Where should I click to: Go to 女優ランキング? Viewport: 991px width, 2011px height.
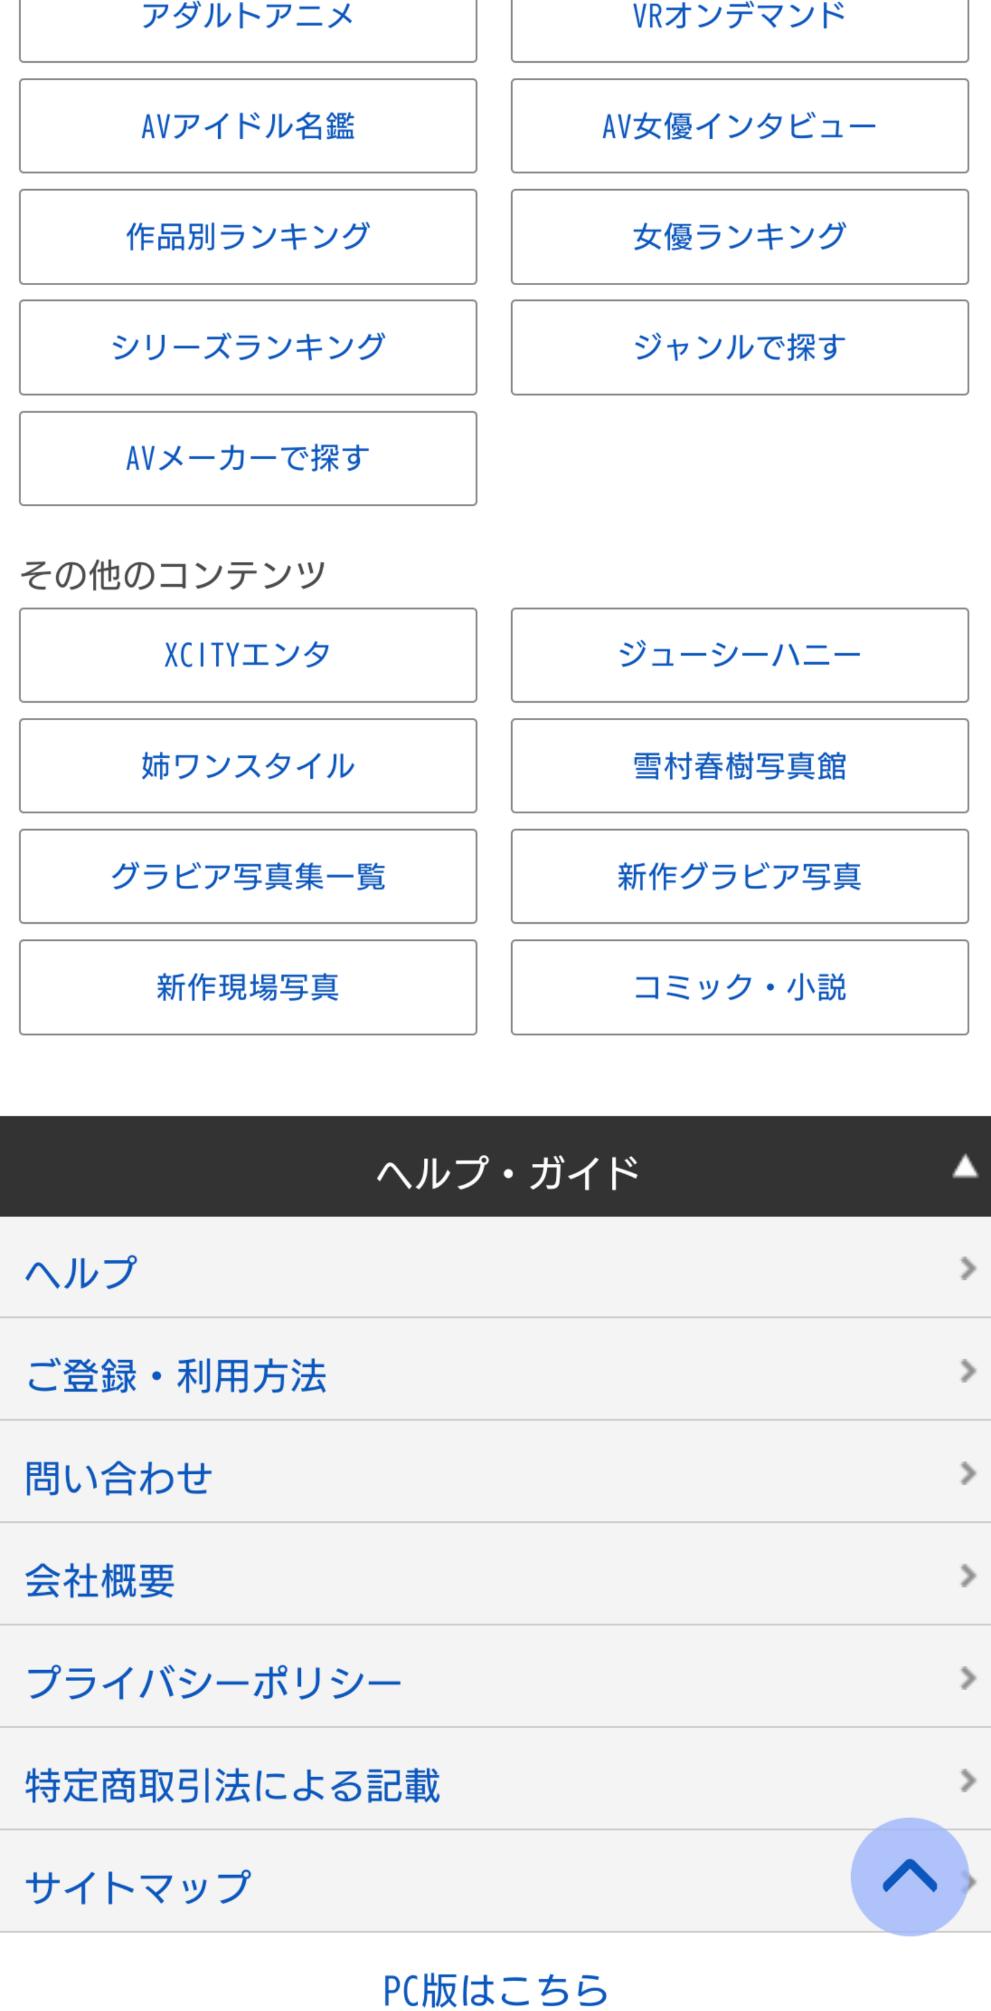tap(740, 237)
